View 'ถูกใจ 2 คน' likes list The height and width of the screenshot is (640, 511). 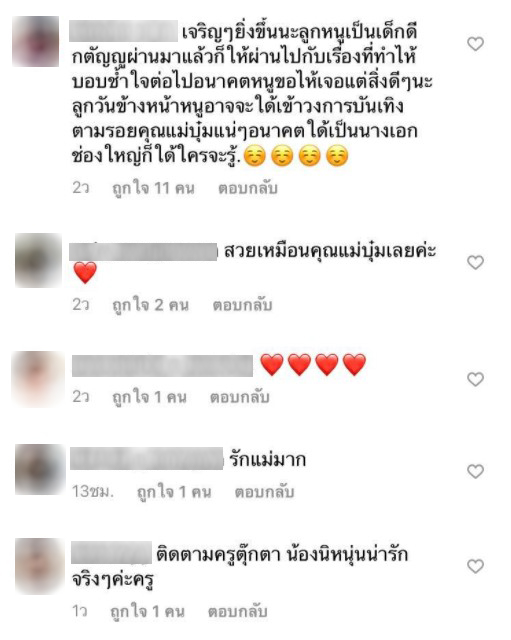click(x=150, y=305)
